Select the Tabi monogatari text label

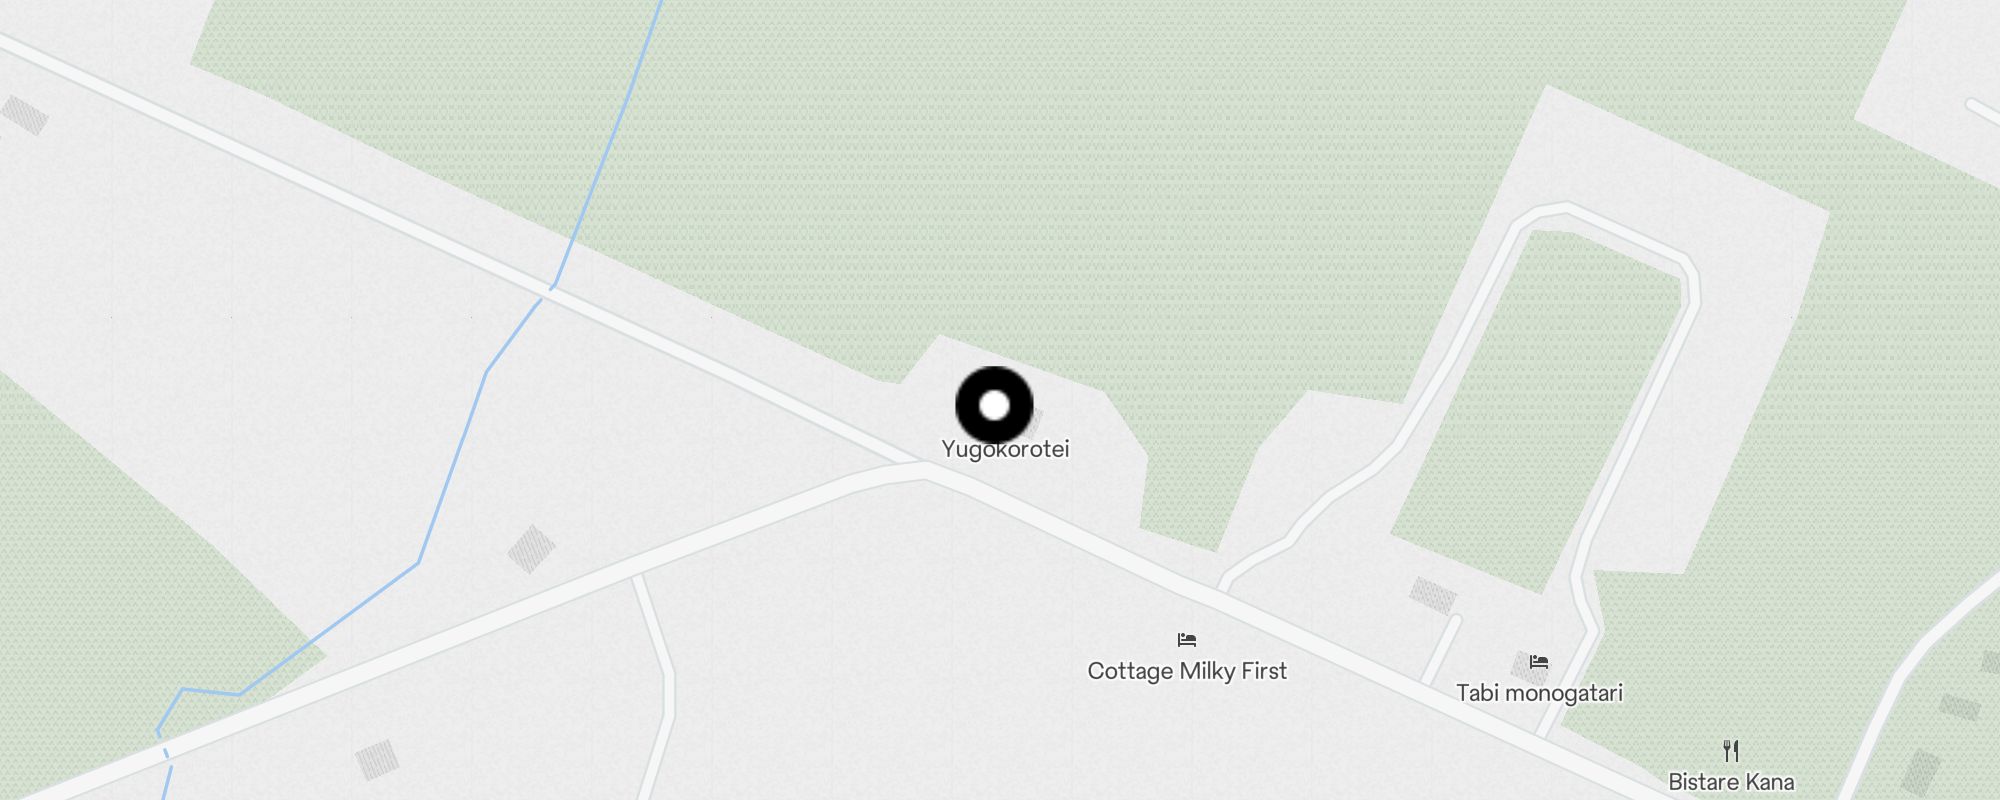pos(1539,693)
